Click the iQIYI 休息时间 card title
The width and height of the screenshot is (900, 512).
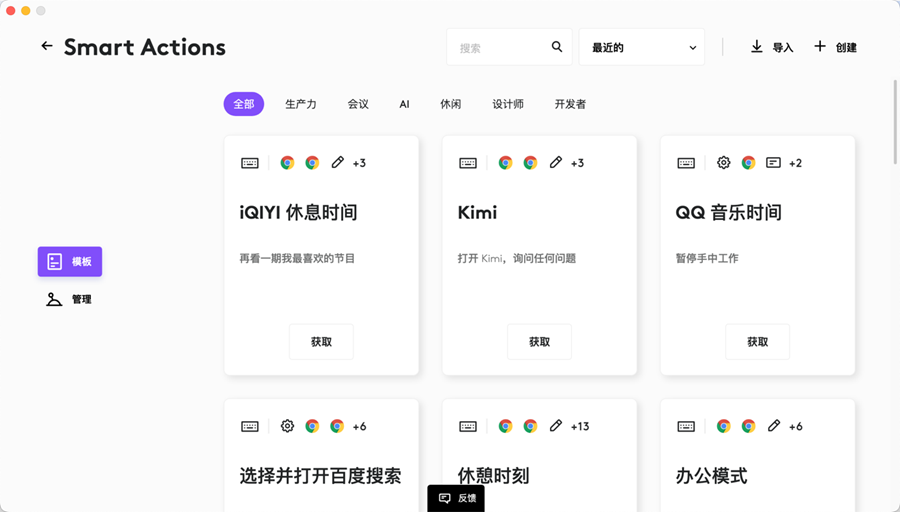[298, 212]
